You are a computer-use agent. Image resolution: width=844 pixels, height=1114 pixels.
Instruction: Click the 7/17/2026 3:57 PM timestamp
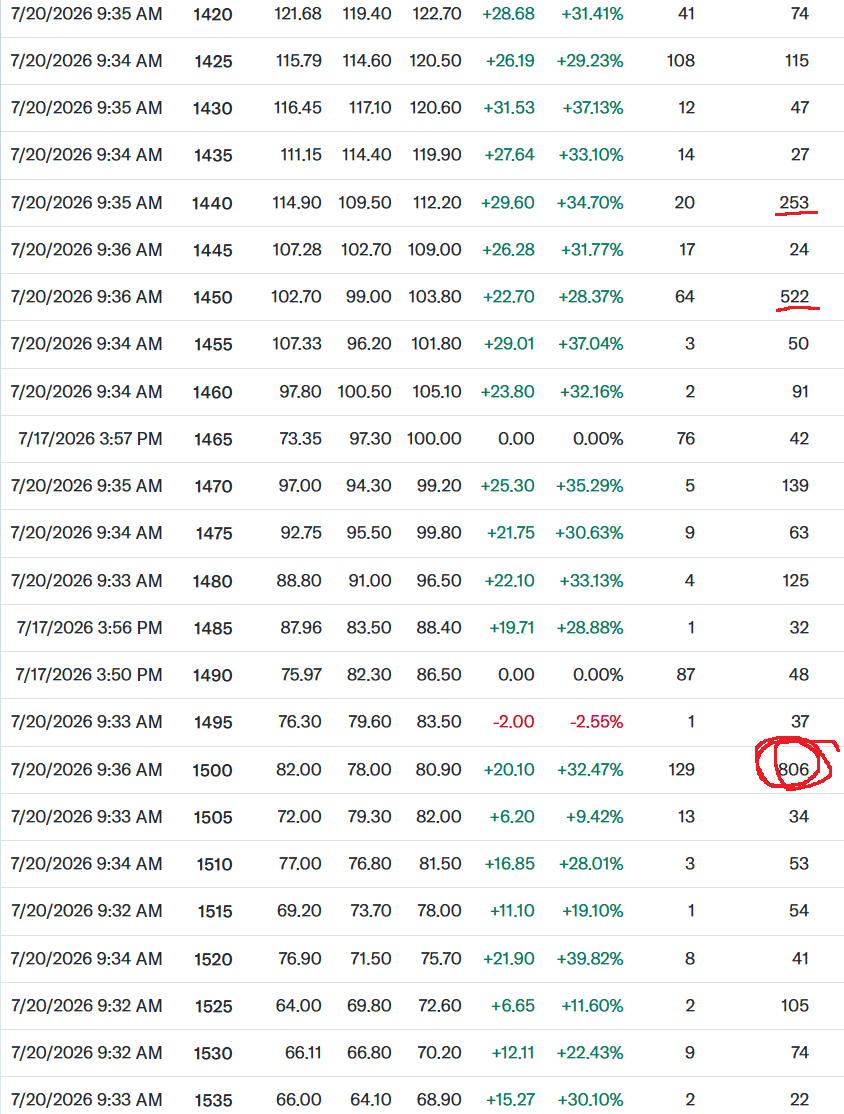[x=90, y=439]
